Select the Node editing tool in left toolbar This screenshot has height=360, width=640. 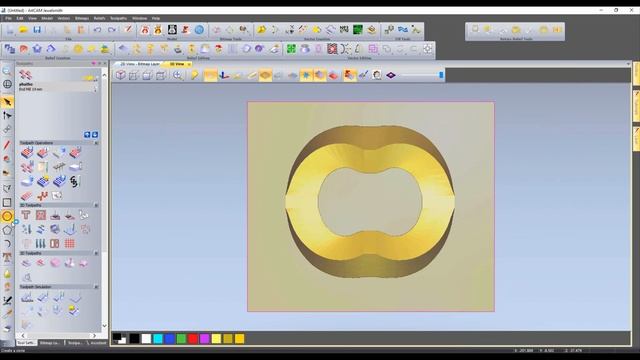pyautogui.click(x=7, y=116)
